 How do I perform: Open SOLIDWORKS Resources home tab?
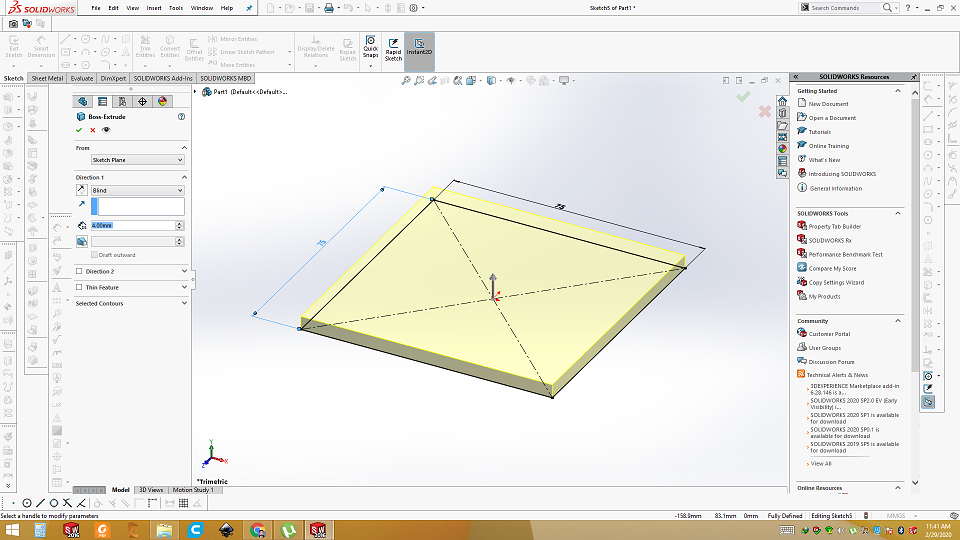point(782,101)
